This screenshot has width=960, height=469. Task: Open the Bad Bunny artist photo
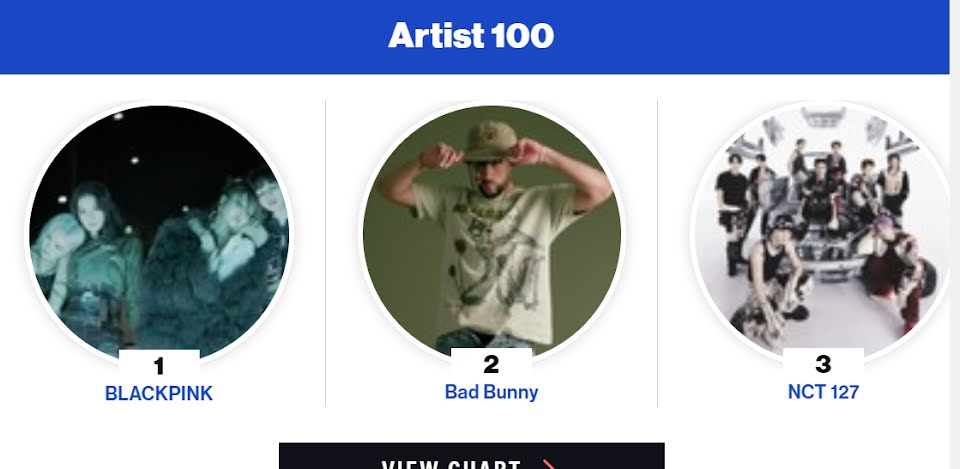click(492, 233)
